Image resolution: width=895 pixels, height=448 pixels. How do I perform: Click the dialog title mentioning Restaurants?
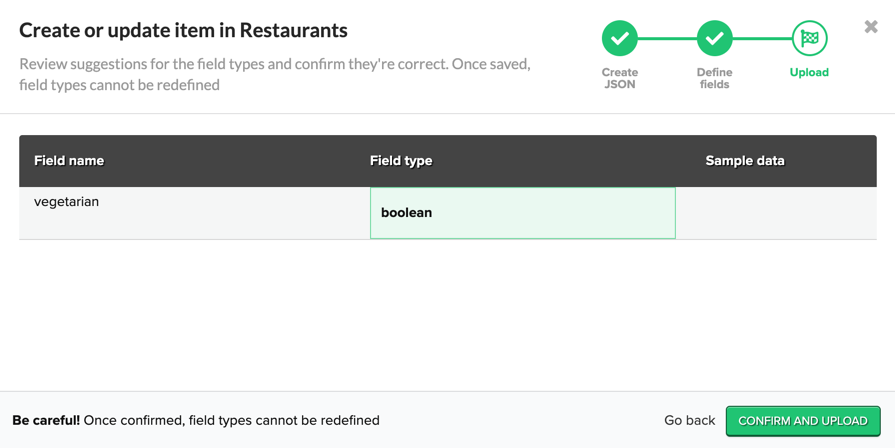pos(183,30)
